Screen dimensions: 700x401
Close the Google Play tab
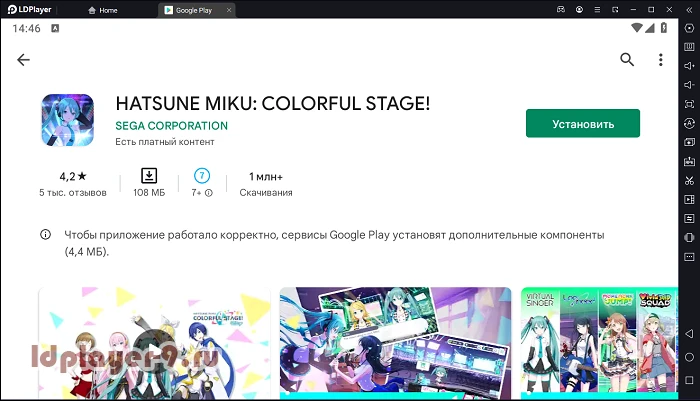[x=229, y=10]
